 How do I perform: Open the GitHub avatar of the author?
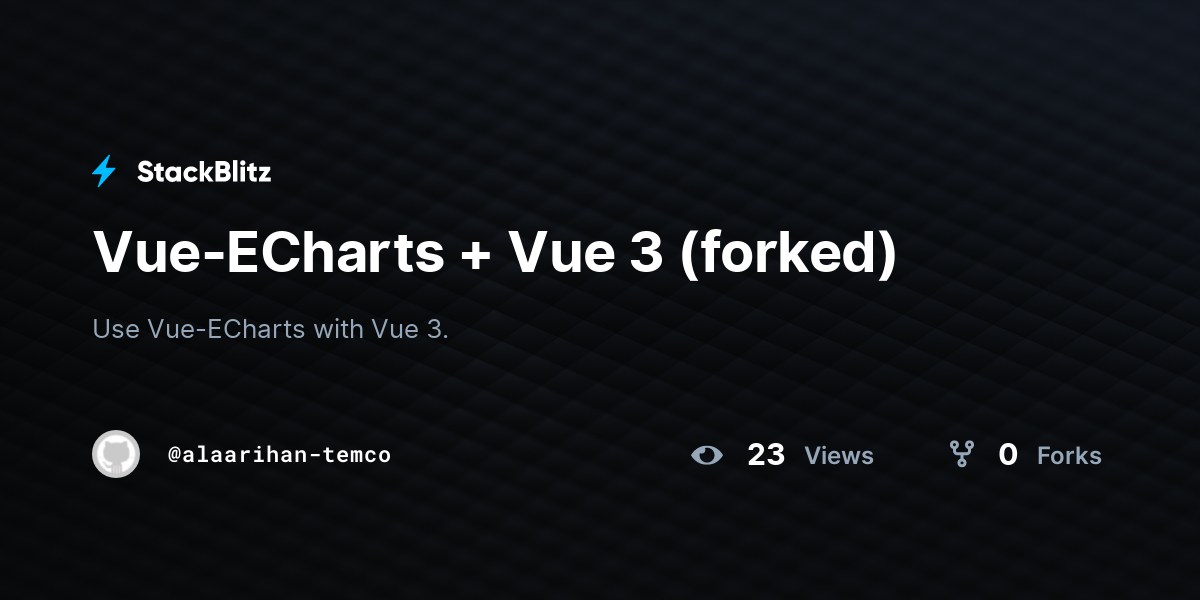[116, 454]
